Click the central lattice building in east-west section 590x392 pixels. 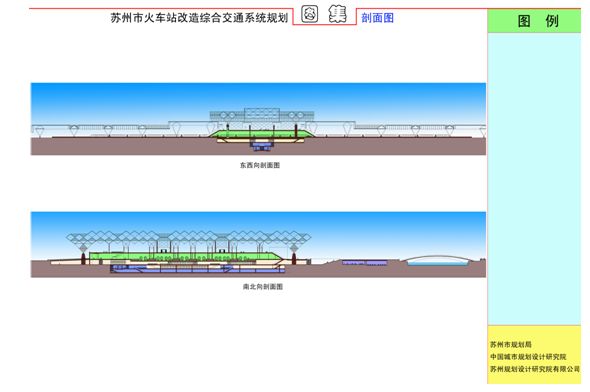tap(262, 115)
